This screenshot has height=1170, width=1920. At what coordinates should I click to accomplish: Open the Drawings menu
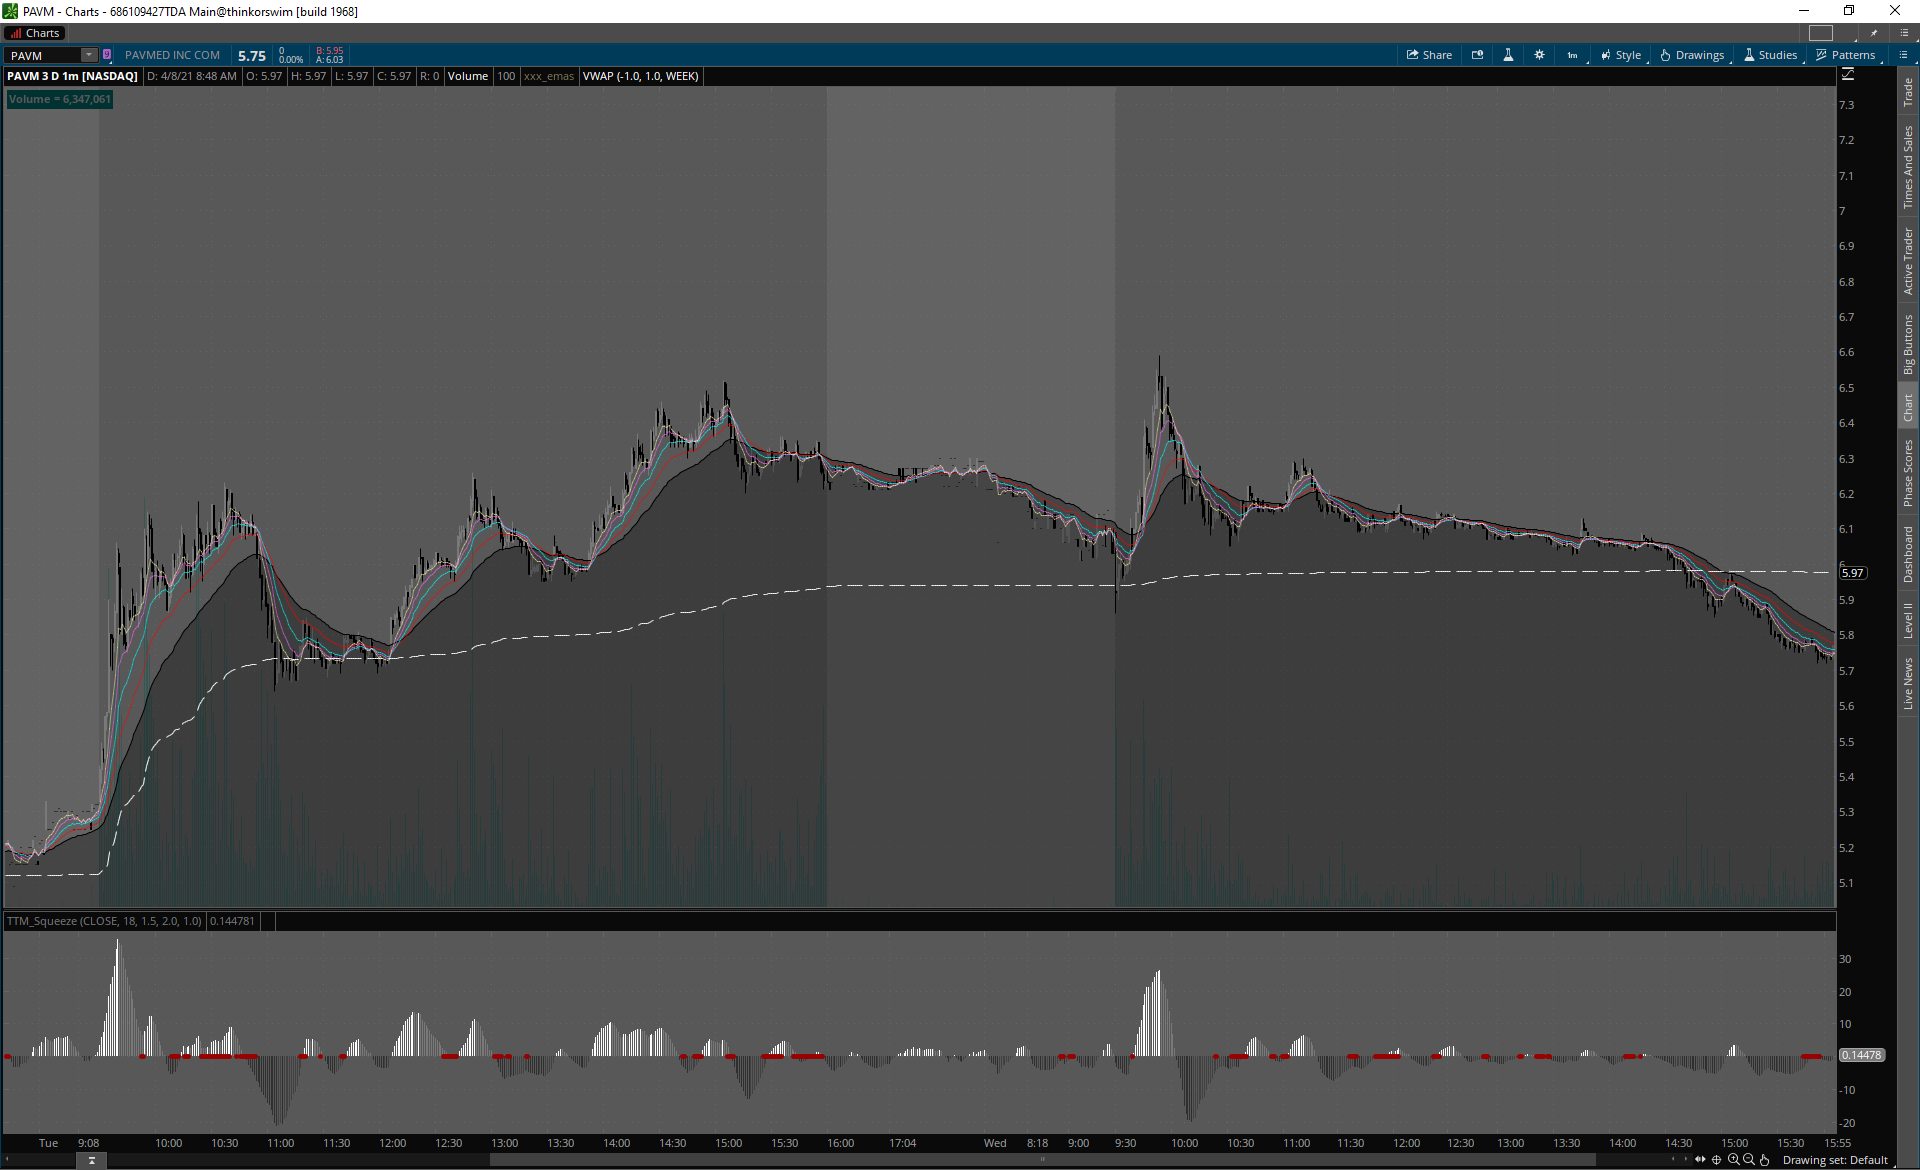(x=1692, y=55)
